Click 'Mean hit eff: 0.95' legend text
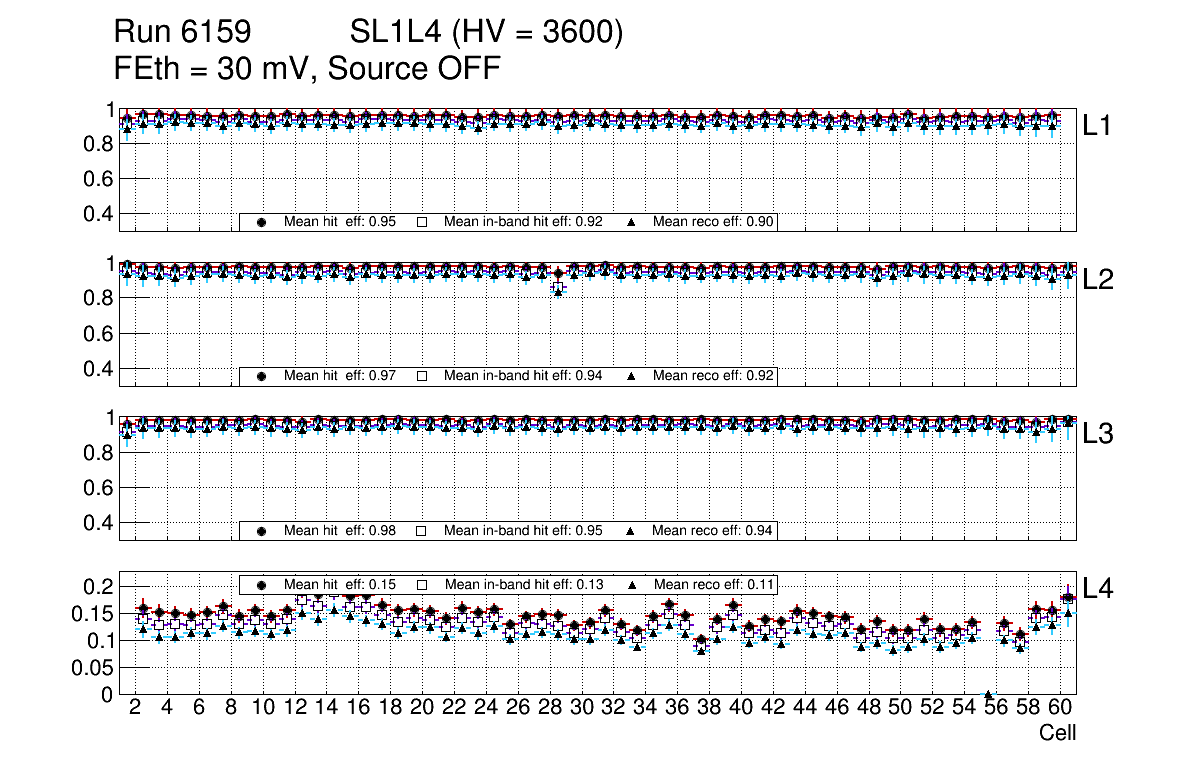 pyautogui.click(x=339, y=223)
